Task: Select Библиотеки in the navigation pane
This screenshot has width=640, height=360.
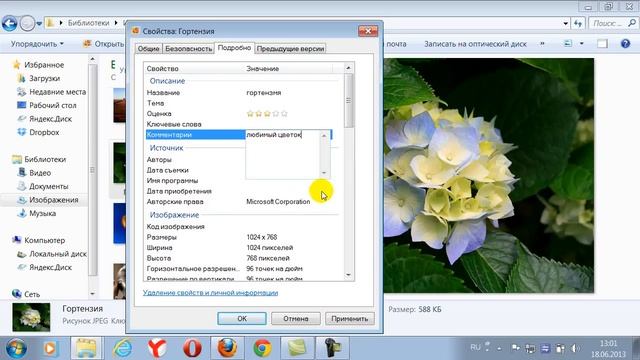Action: pos(39,159)
